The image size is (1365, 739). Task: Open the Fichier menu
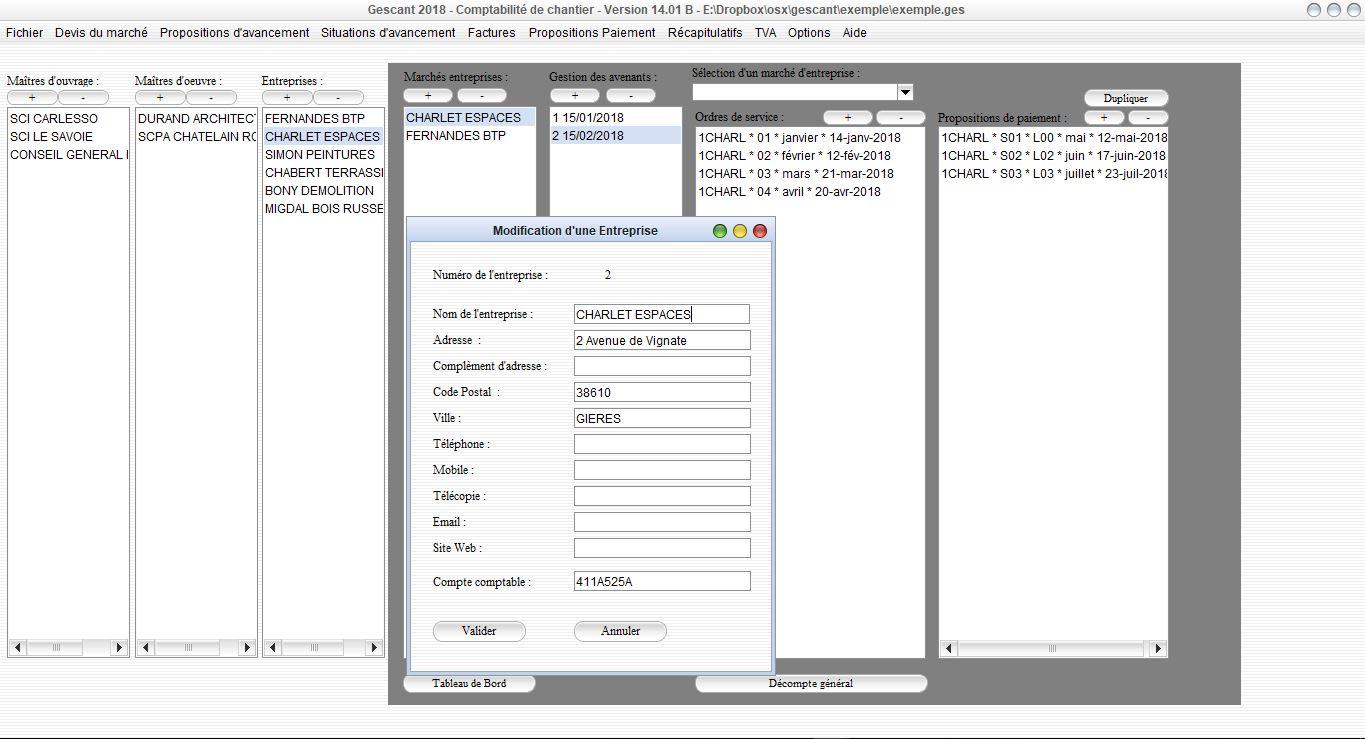tap(25, 33)
